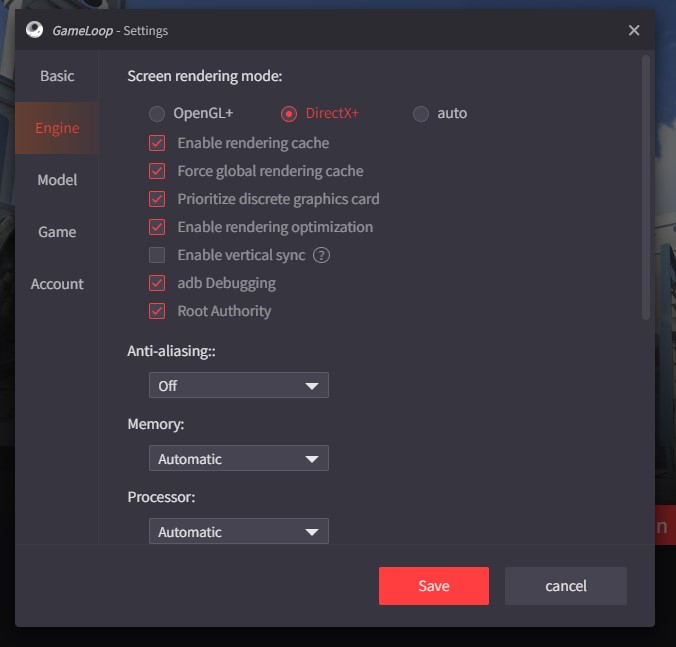
Task: Go to the Game tab
Action: tap(57, 232)
